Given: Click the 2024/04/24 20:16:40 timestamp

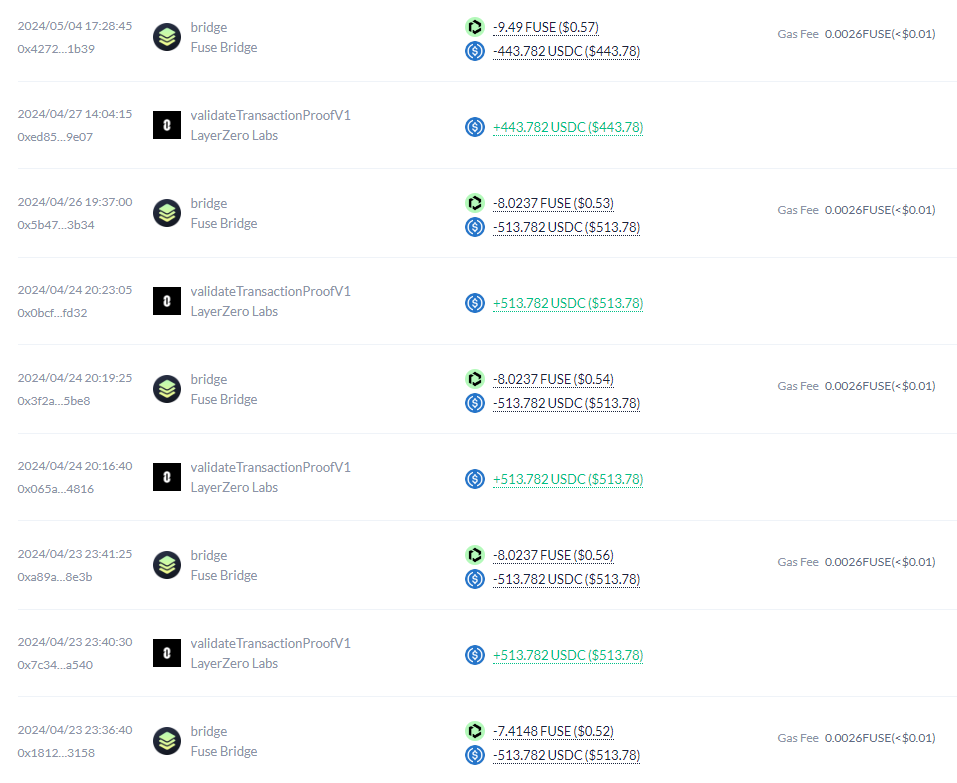Looking at the screenshot, I should point(75,465).
